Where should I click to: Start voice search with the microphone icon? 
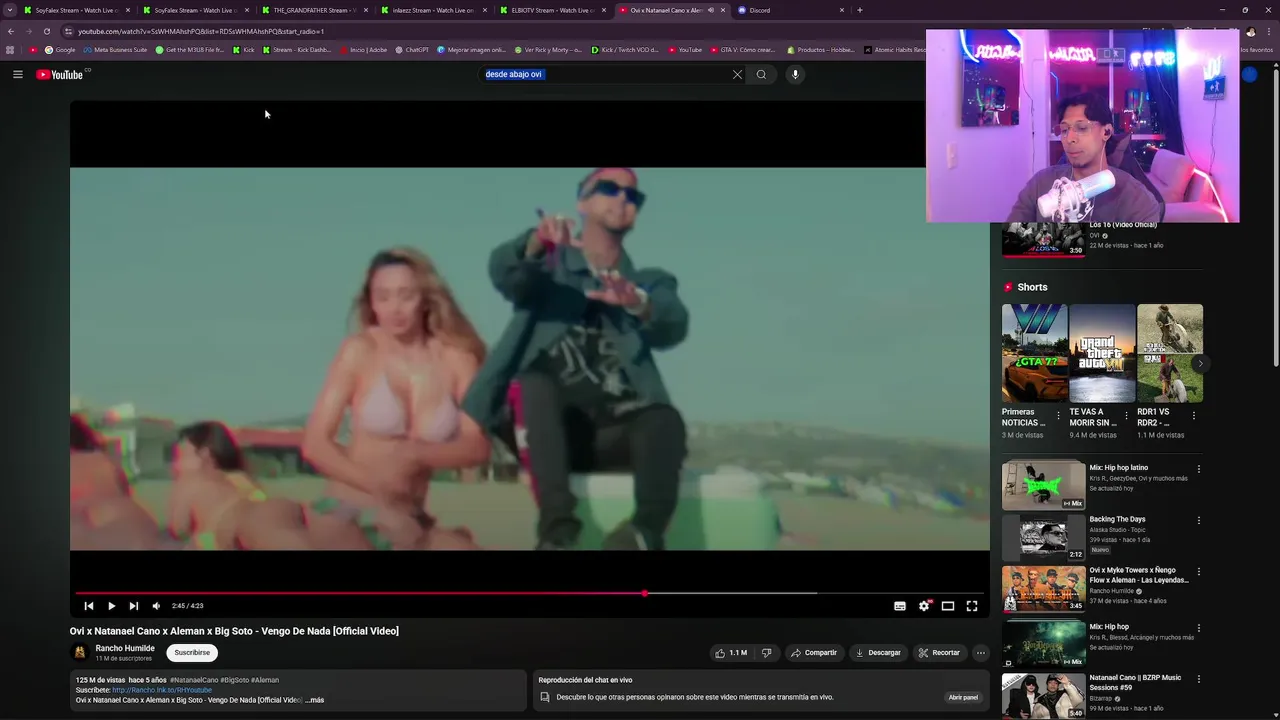click(x=795, y=74)
